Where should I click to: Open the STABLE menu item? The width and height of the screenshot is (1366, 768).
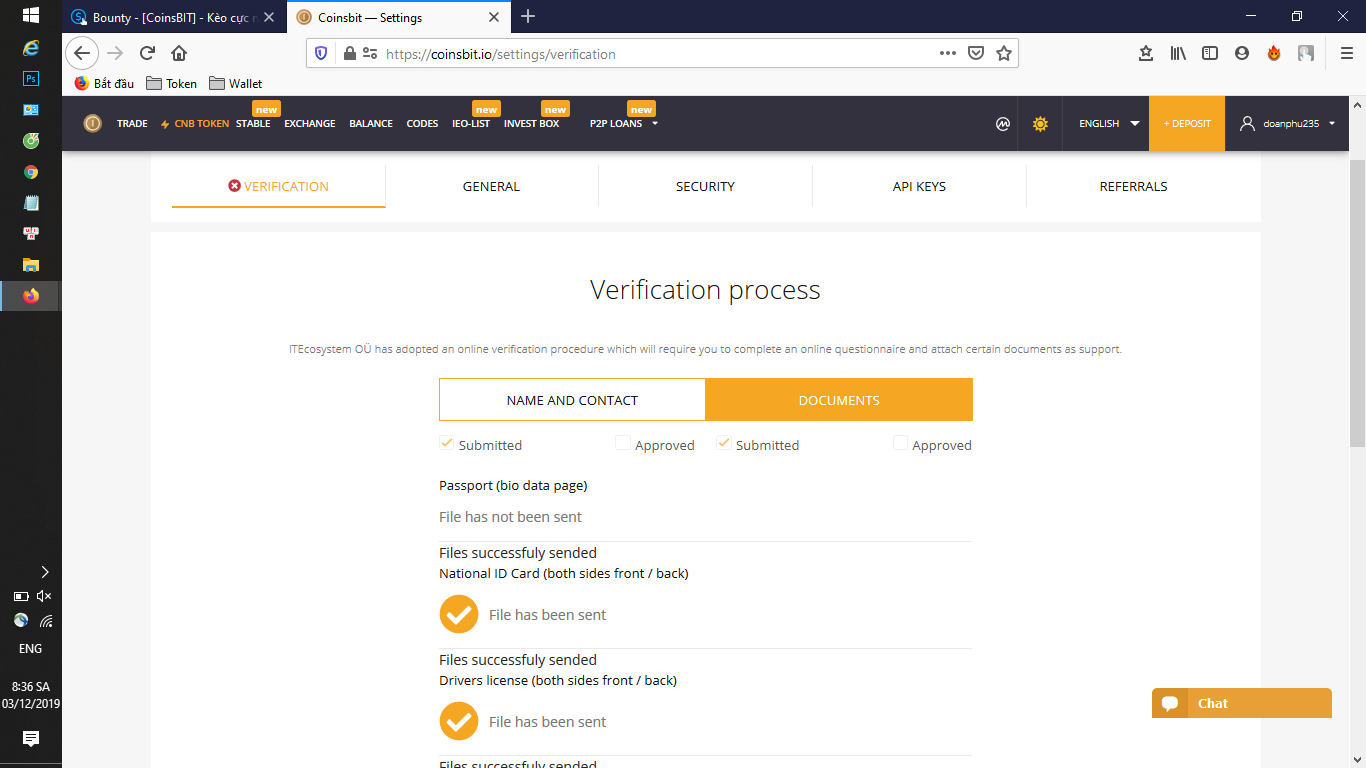click(253, 124)
